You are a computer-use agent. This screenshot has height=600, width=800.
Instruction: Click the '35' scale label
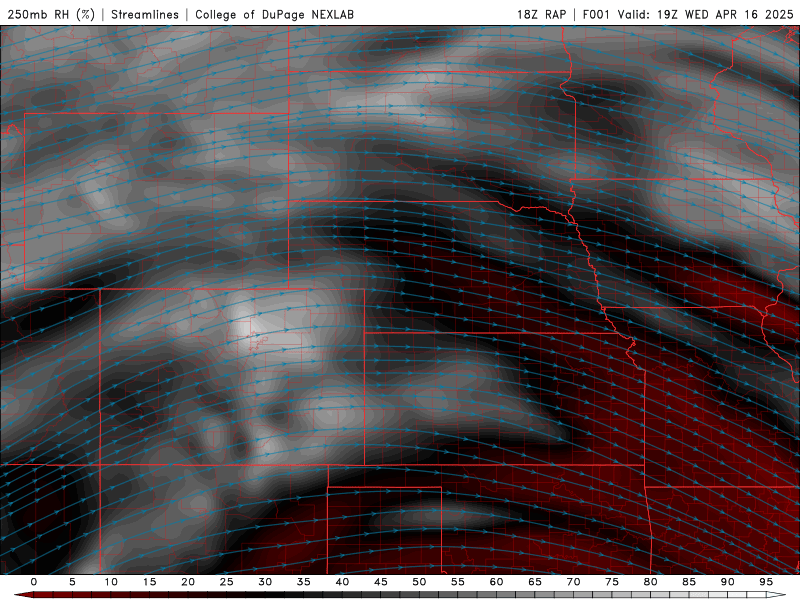tap(304, 582)
